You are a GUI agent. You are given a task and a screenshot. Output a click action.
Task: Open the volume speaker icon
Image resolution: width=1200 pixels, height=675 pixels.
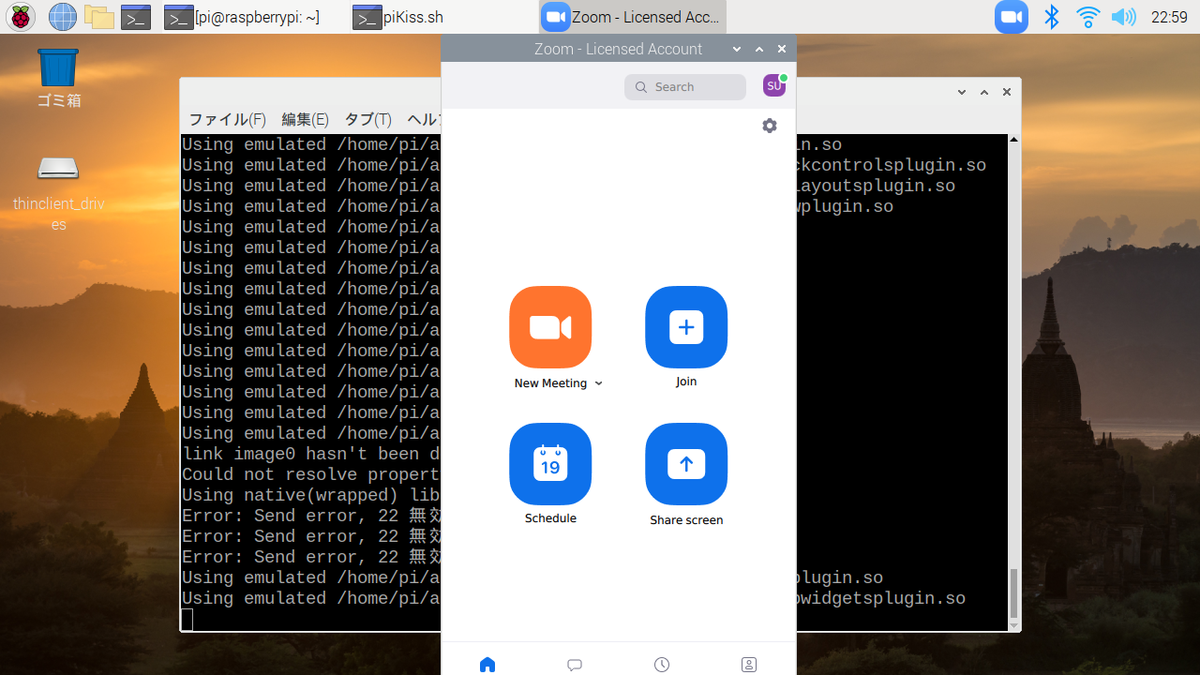tap(1124, 17)
